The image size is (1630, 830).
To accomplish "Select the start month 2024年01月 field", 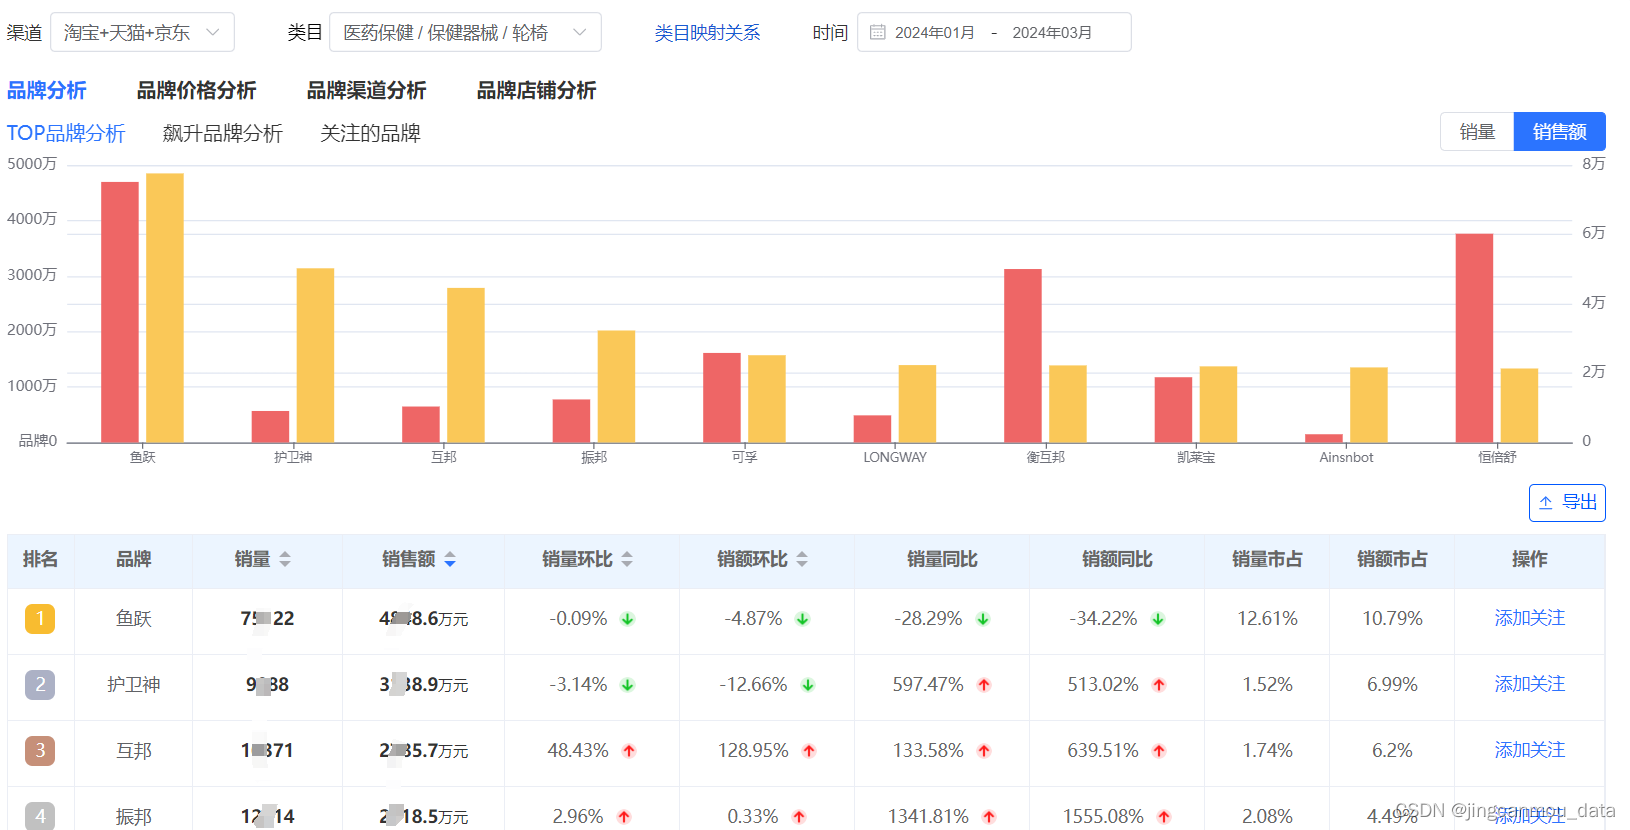I will tap(934, 33).
